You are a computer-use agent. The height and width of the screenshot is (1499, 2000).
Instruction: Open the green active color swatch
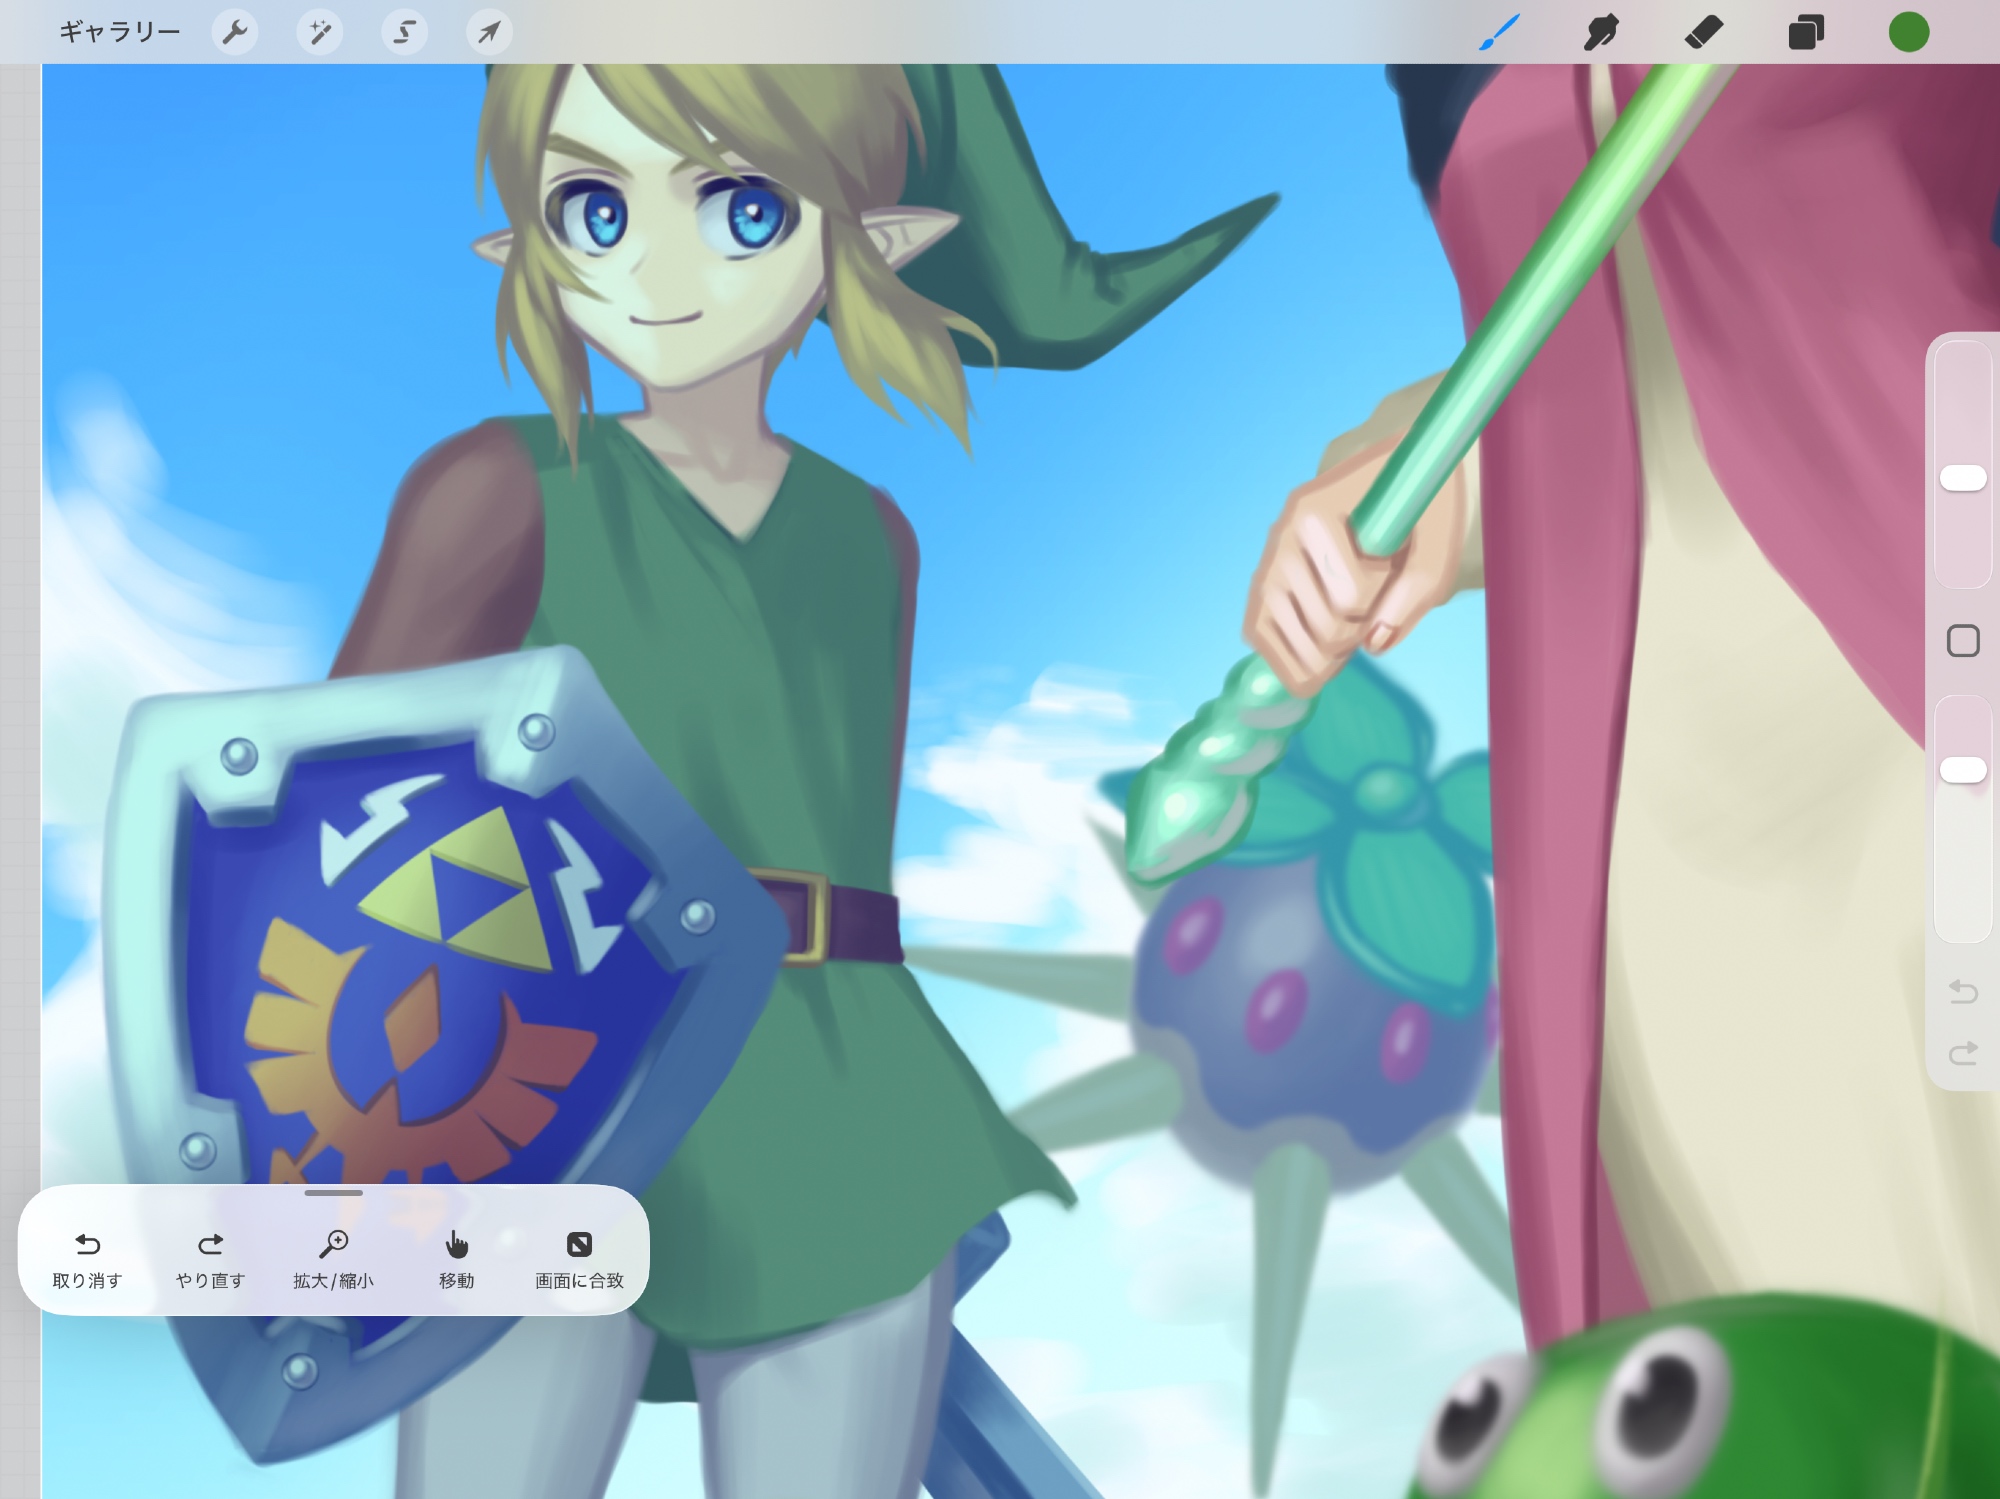click(1908, 32)
